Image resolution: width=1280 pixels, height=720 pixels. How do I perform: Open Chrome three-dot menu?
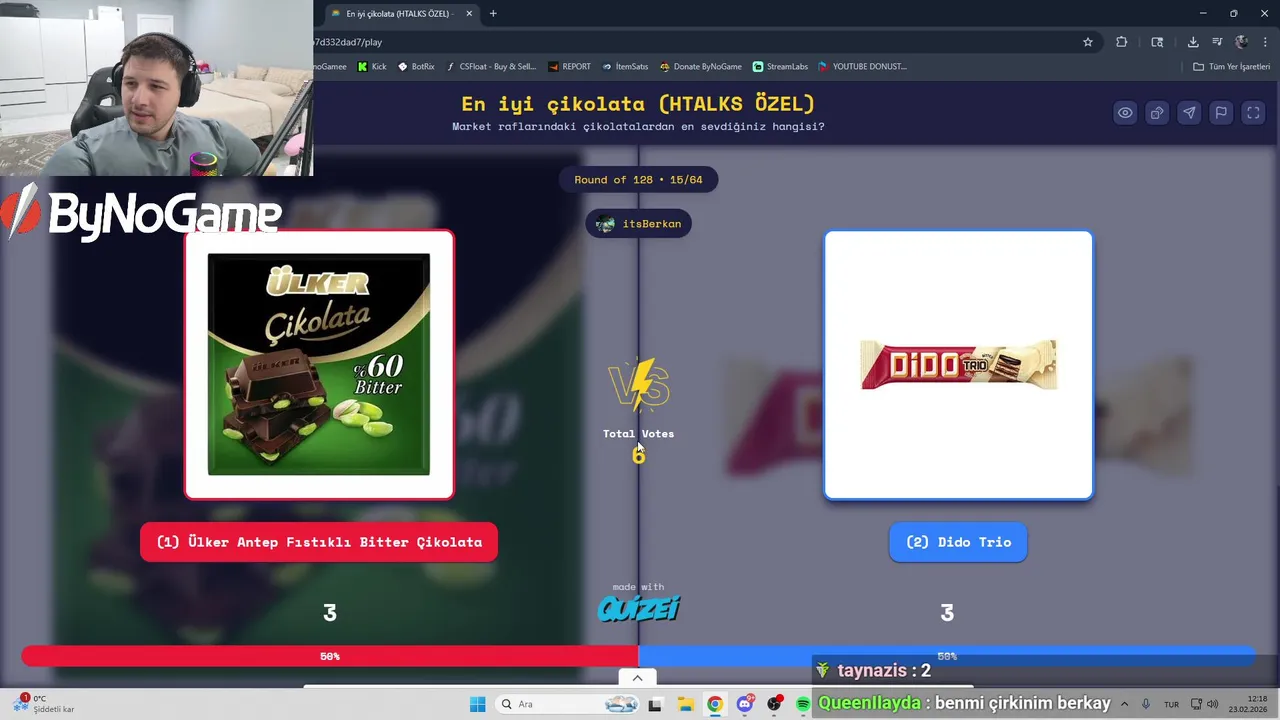(1265, 42)
